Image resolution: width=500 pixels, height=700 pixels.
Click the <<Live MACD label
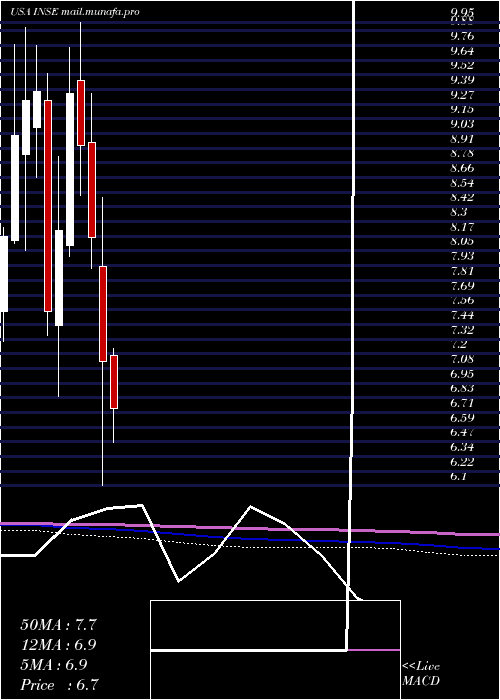click(421, 674)
